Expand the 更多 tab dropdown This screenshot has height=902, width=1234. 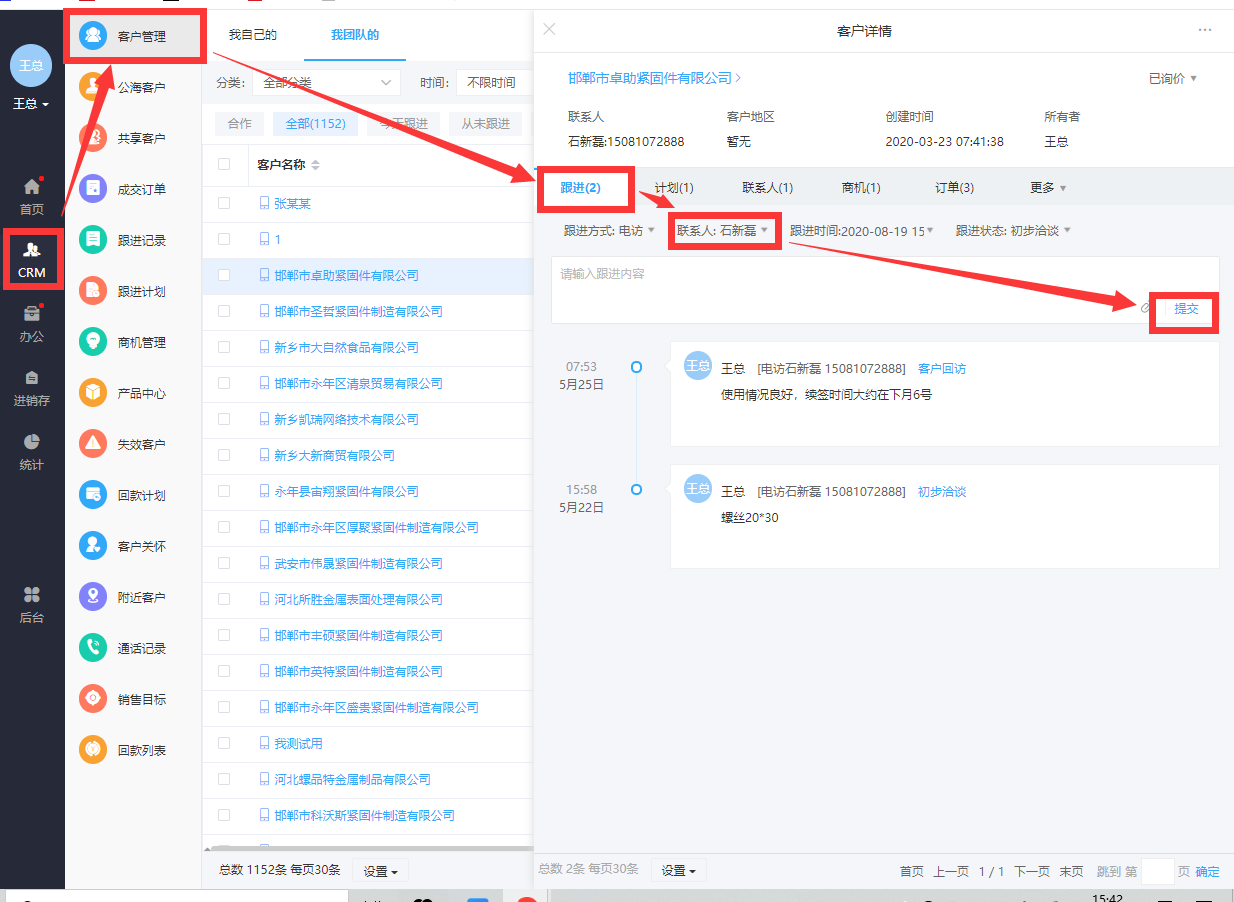pyautogui.click(x=1048, y=188)
